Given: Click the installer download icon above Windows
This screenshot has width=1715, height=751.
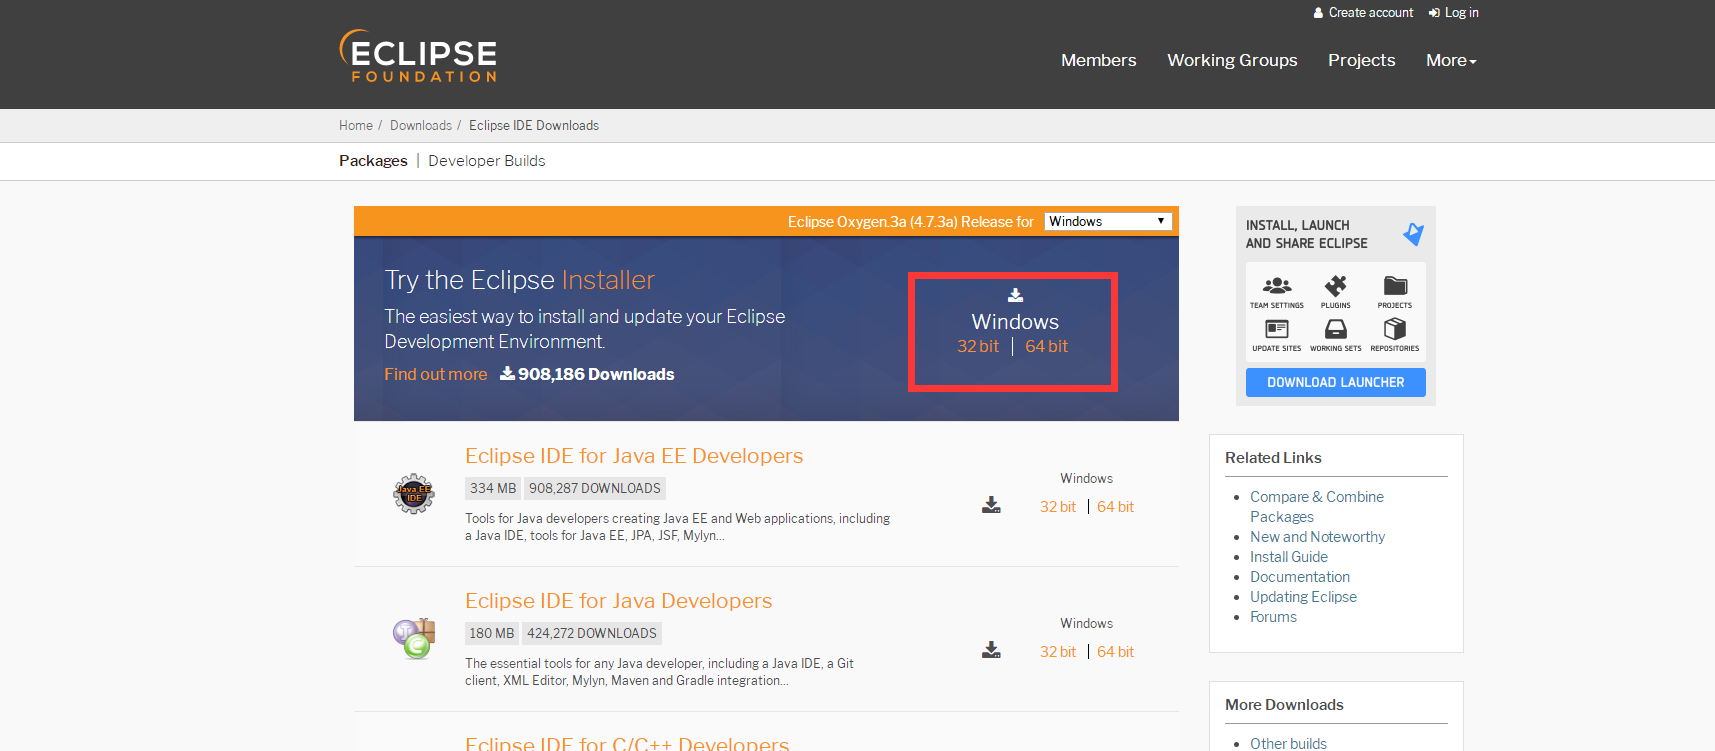Looking at the screenshot, I should [1015, 295].
